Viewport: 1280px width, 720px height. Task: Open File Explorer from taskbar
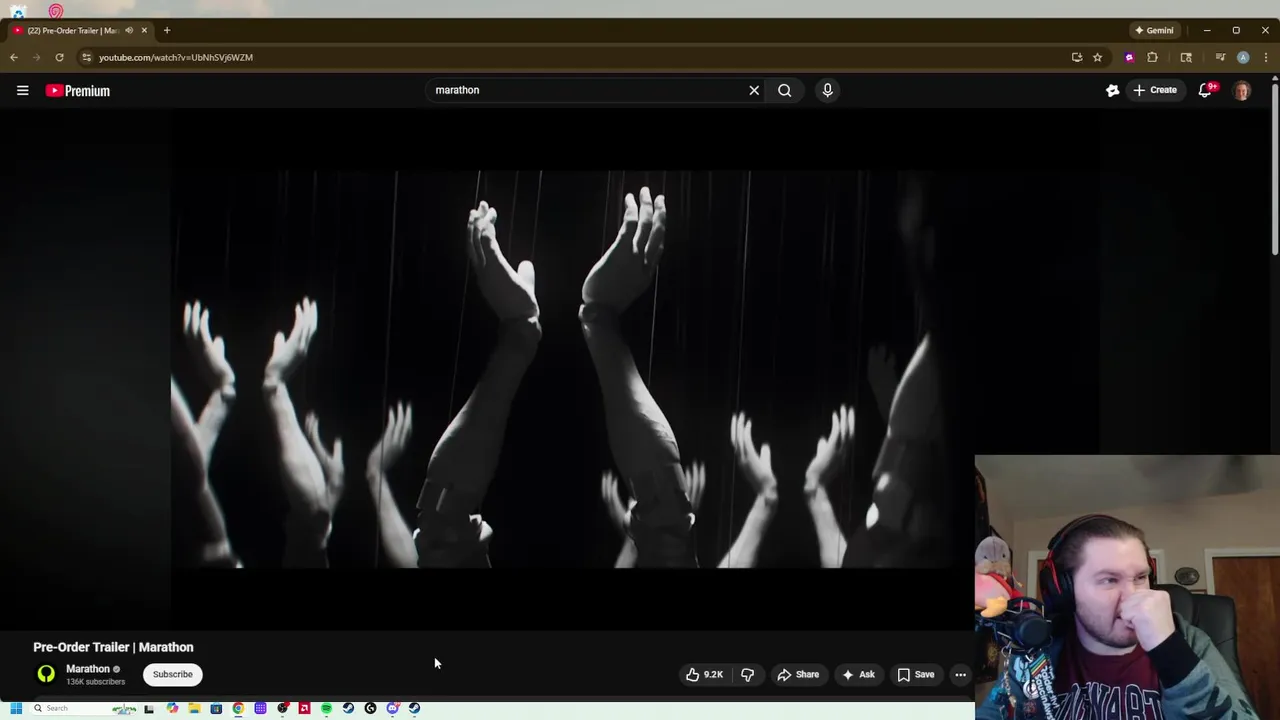tap(194, 708)
